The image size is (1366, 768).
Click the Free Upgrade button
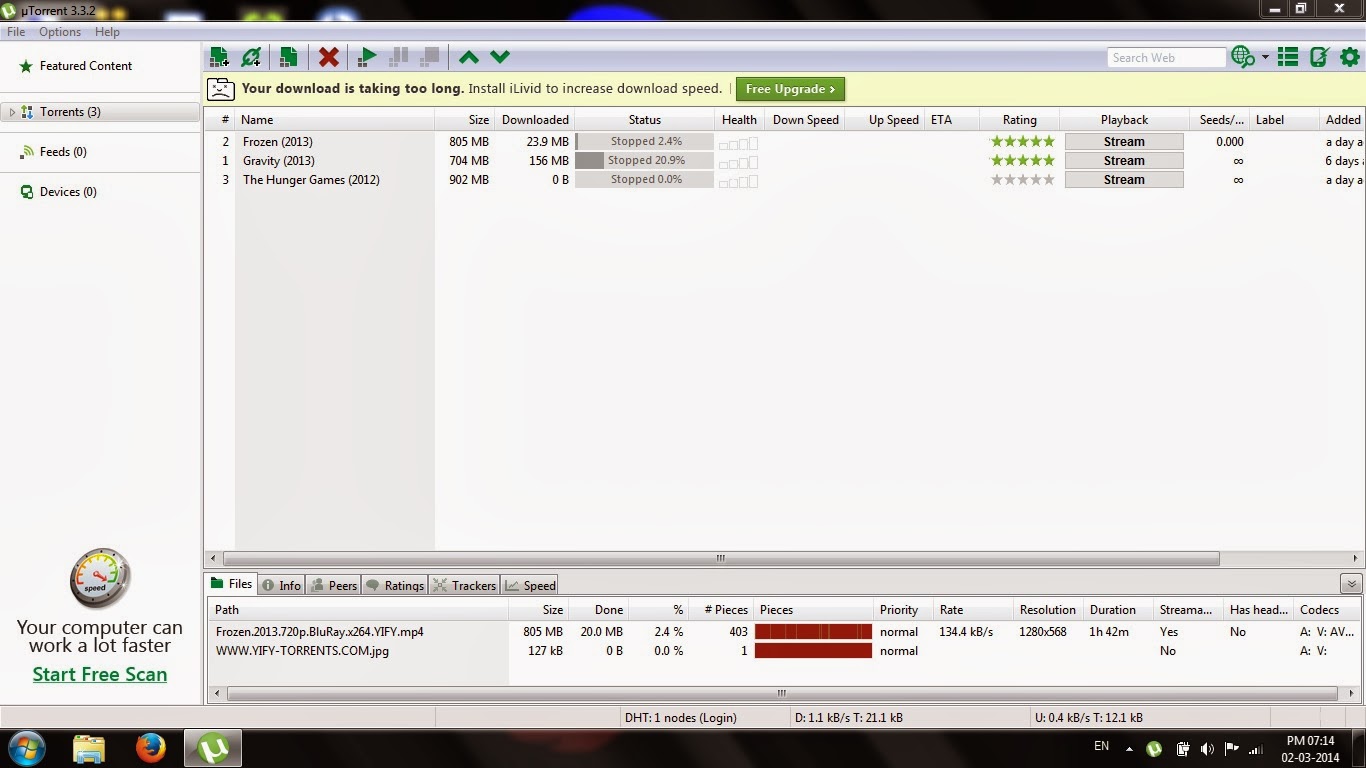[x=790, y=89]
